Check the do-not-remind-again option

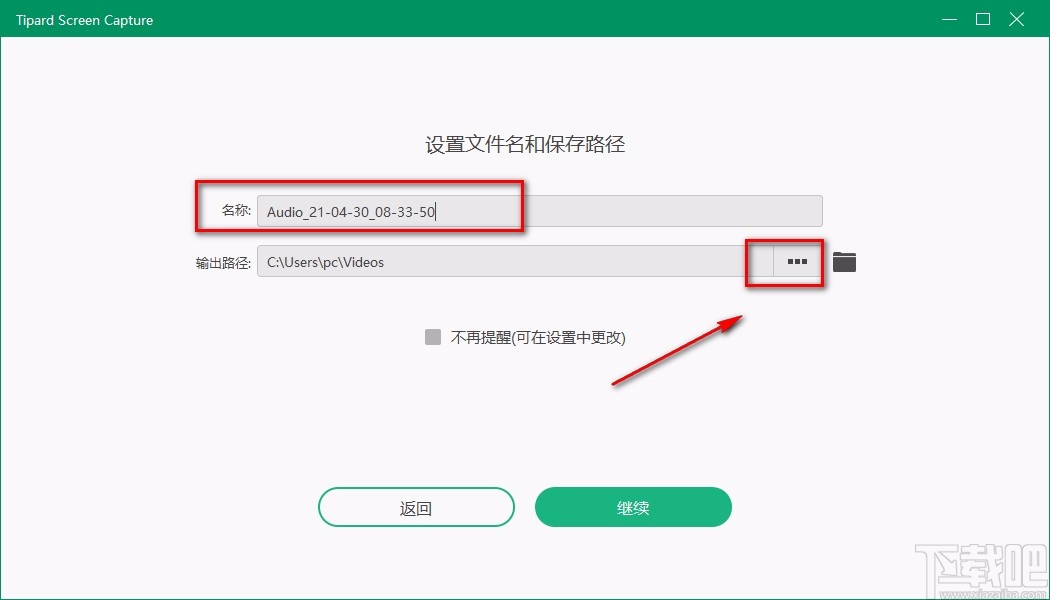click(432, 337)
